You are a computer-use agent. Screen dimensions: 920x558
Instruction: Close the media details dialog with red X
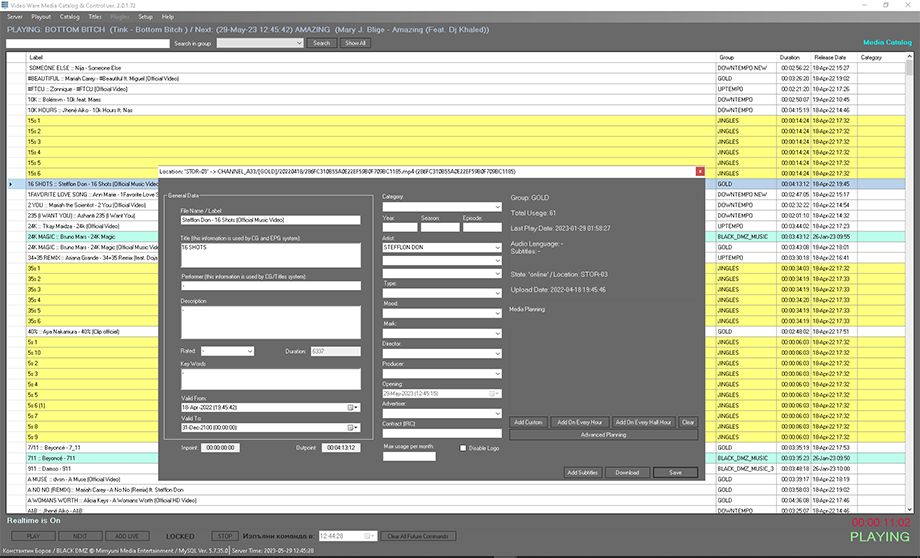pos(700,171)
